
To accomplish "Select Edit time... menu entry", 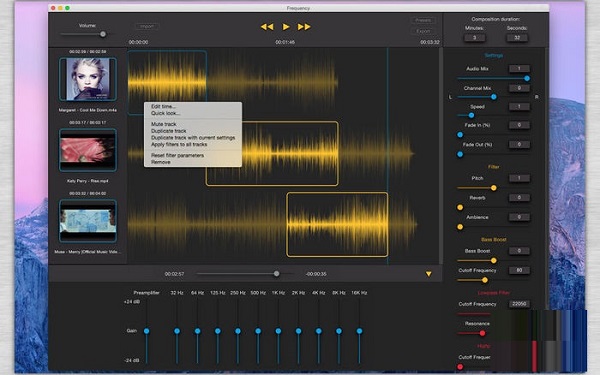I will 163,106.
